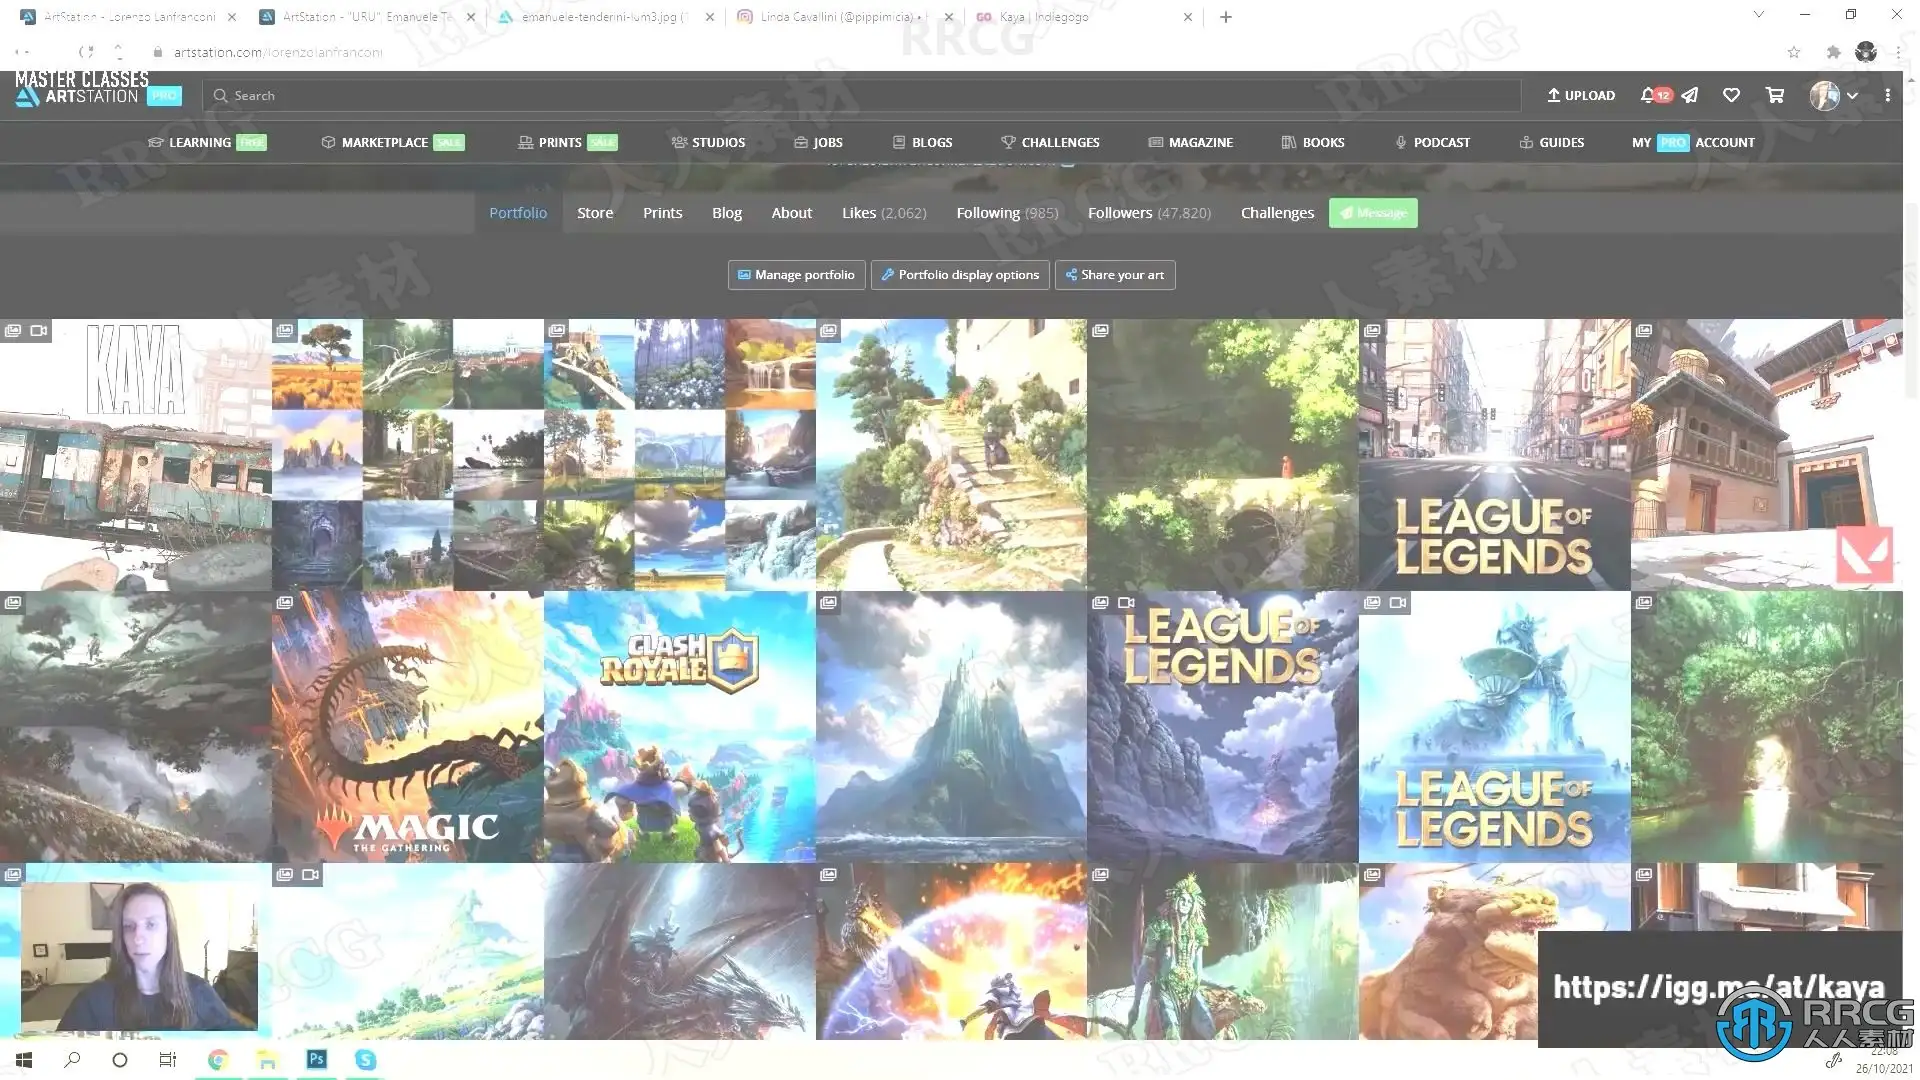Viewport: 1920px width, 1080px height.
Task: Click the heart likes icon
Action: pos(1731,95)
